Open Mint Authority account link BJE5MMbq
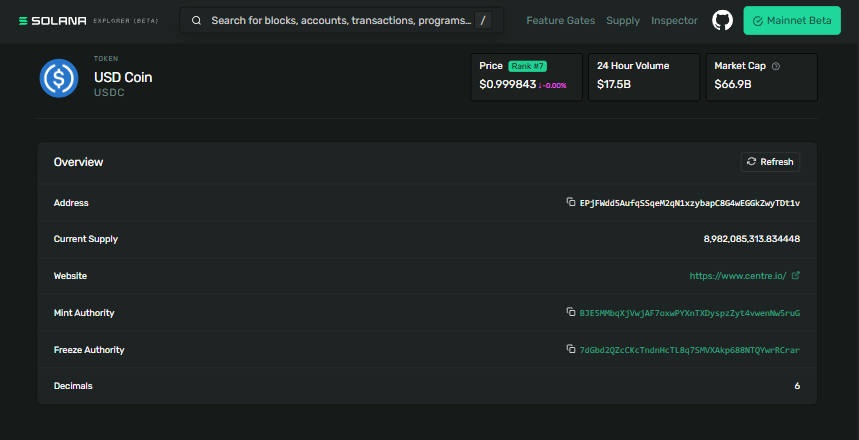 (690, 313)
